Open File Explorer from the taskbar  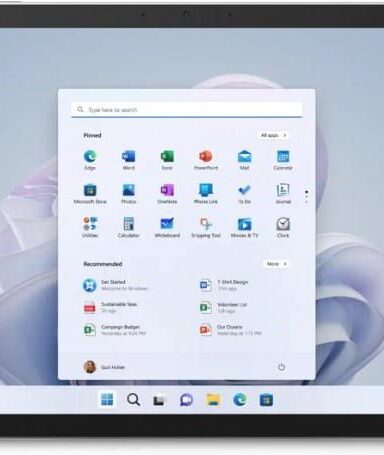(213, 399)
